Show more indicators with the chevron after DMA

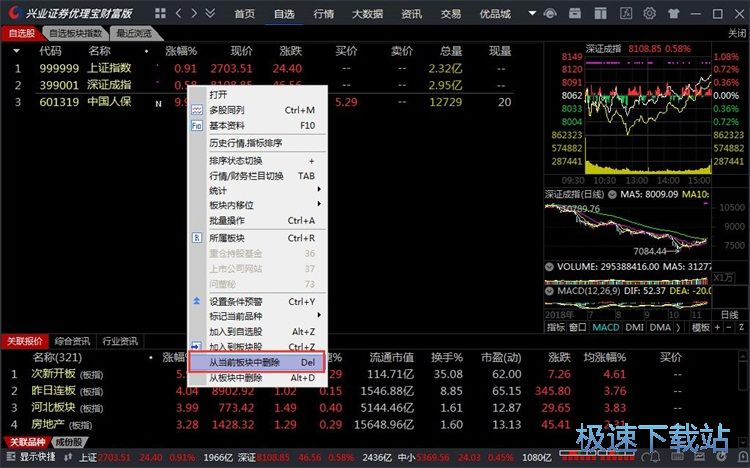678,327
